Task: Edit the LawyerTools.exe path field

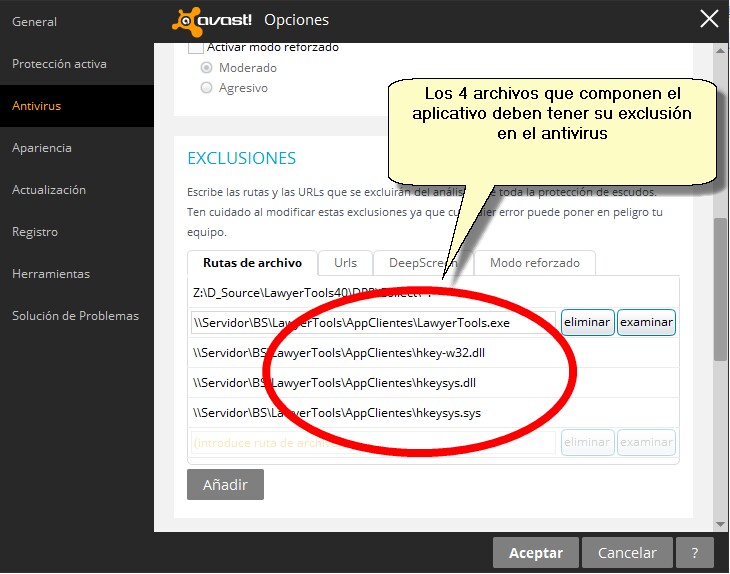Action: tap(373, 323)
